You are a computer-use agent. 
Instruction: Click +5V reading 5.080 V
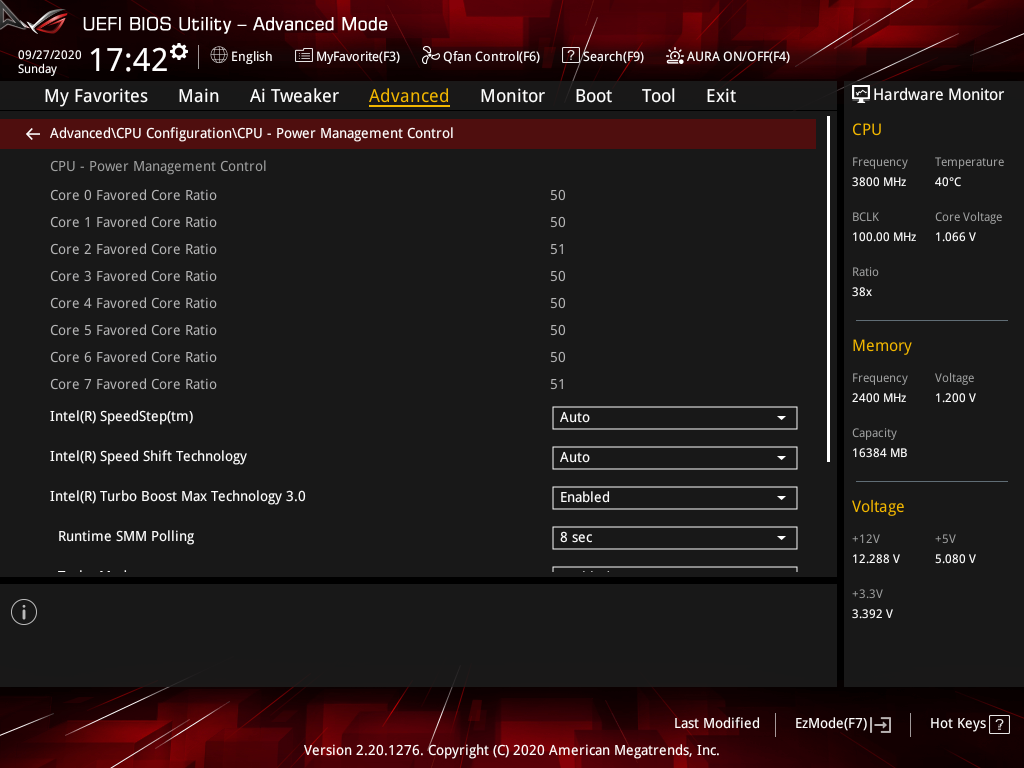pos(955,559)
